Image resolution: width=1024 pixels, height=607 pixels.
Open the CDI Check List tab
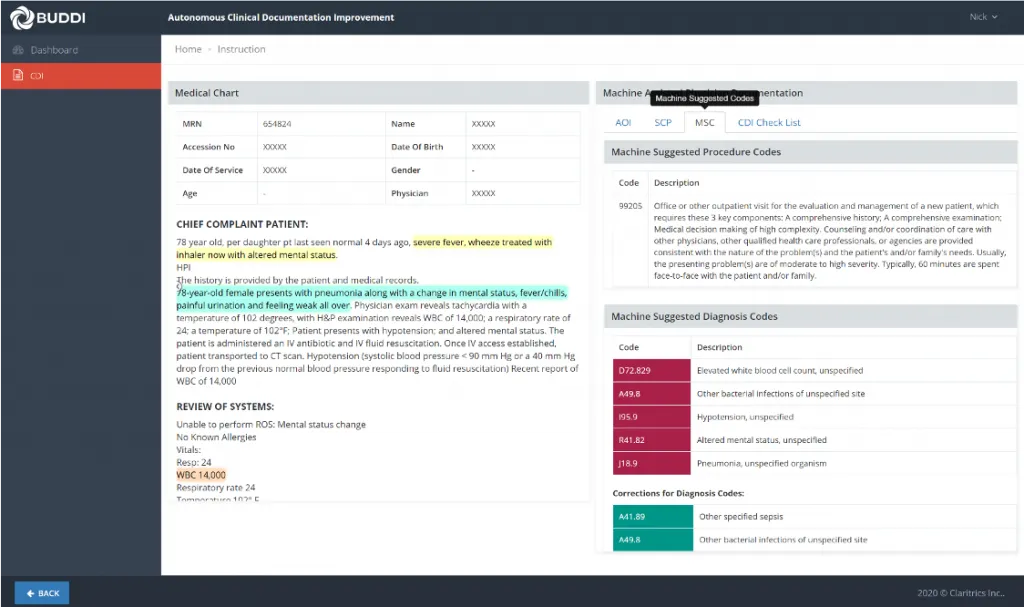(769, 123)
